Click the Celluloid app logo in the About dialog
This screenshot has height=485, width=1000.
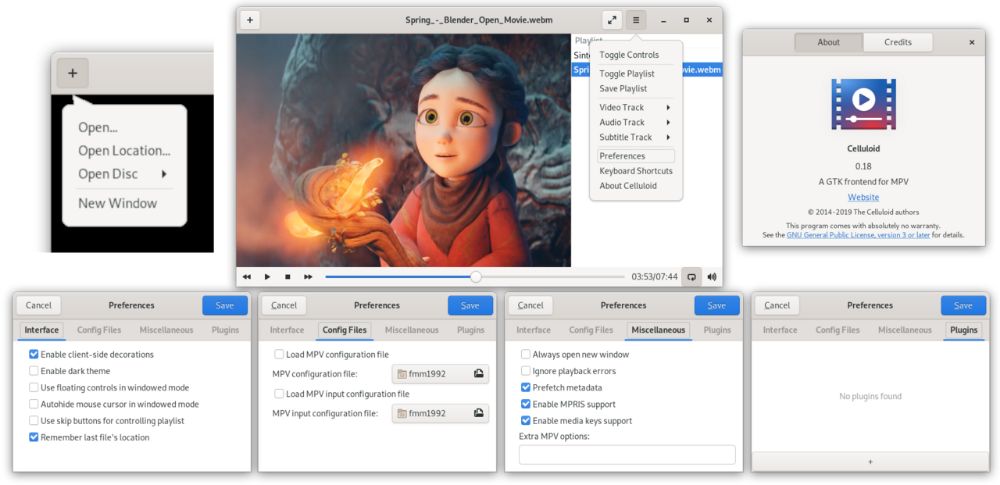[863, 104]
